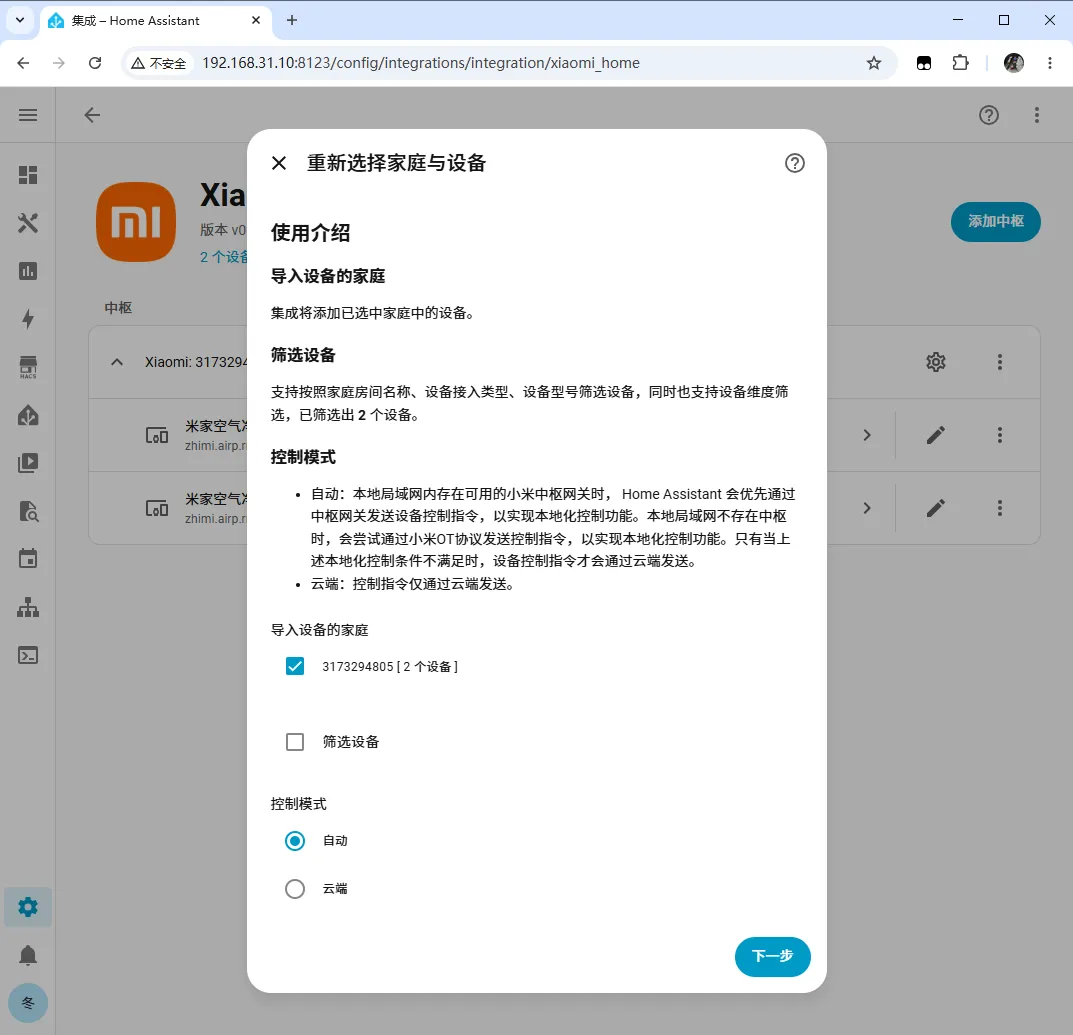Screen dimensions: 1073x1035
Task: Open HACS in the sidebar
Action: click(28, 367)
